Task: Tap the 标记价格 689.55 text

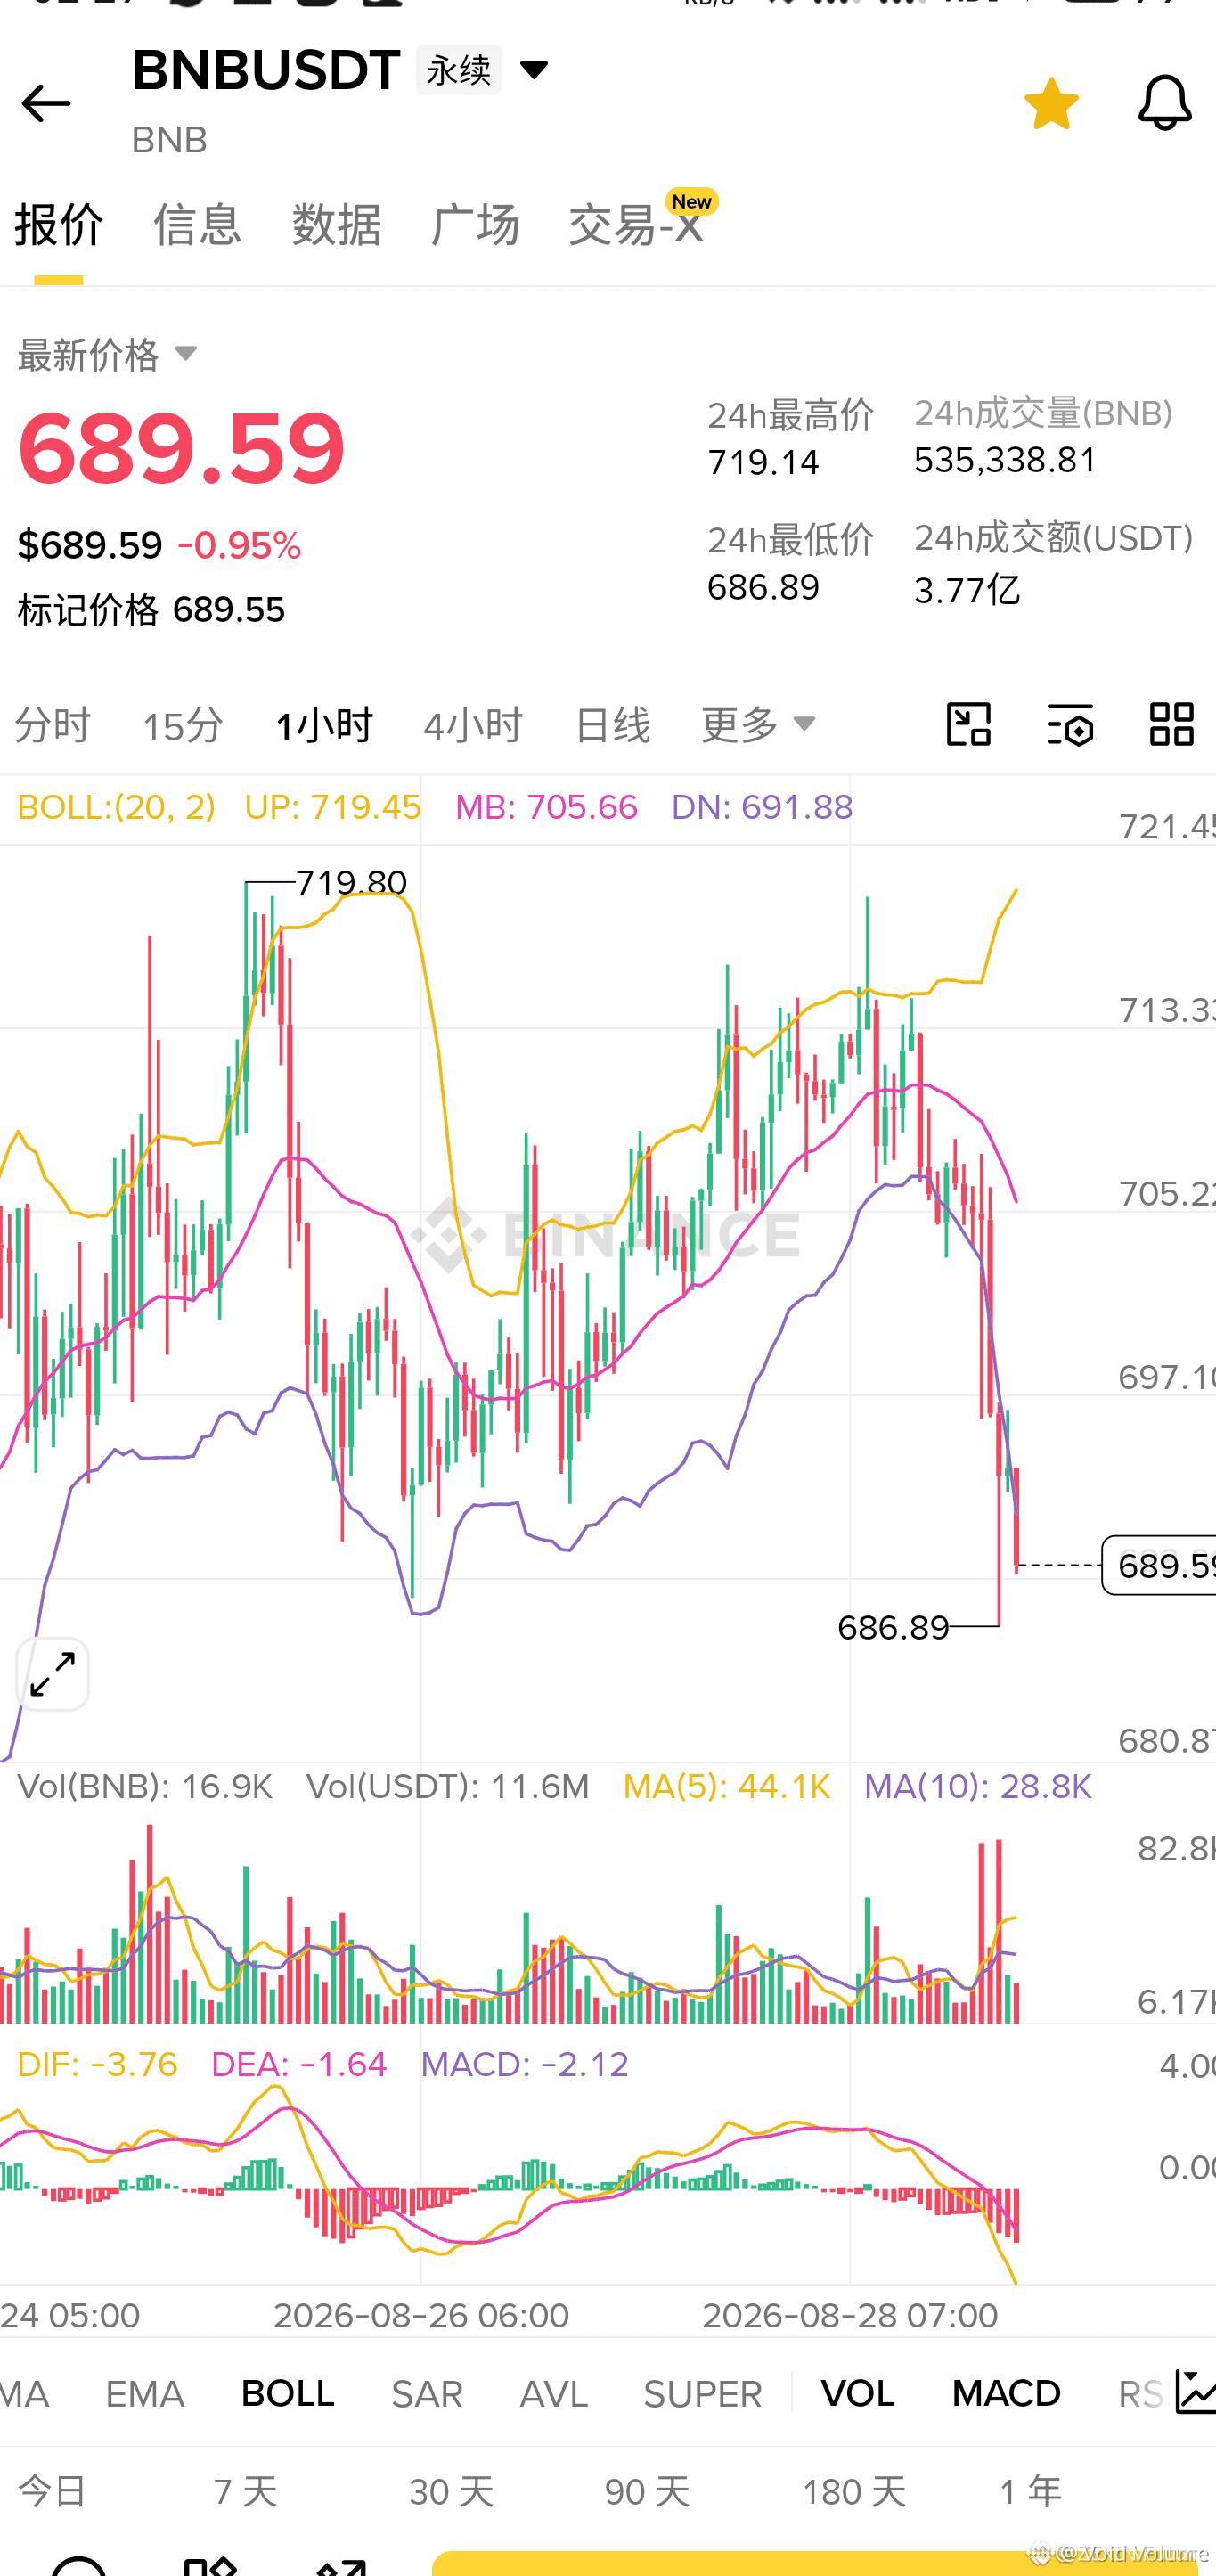Action: [151, 610]
